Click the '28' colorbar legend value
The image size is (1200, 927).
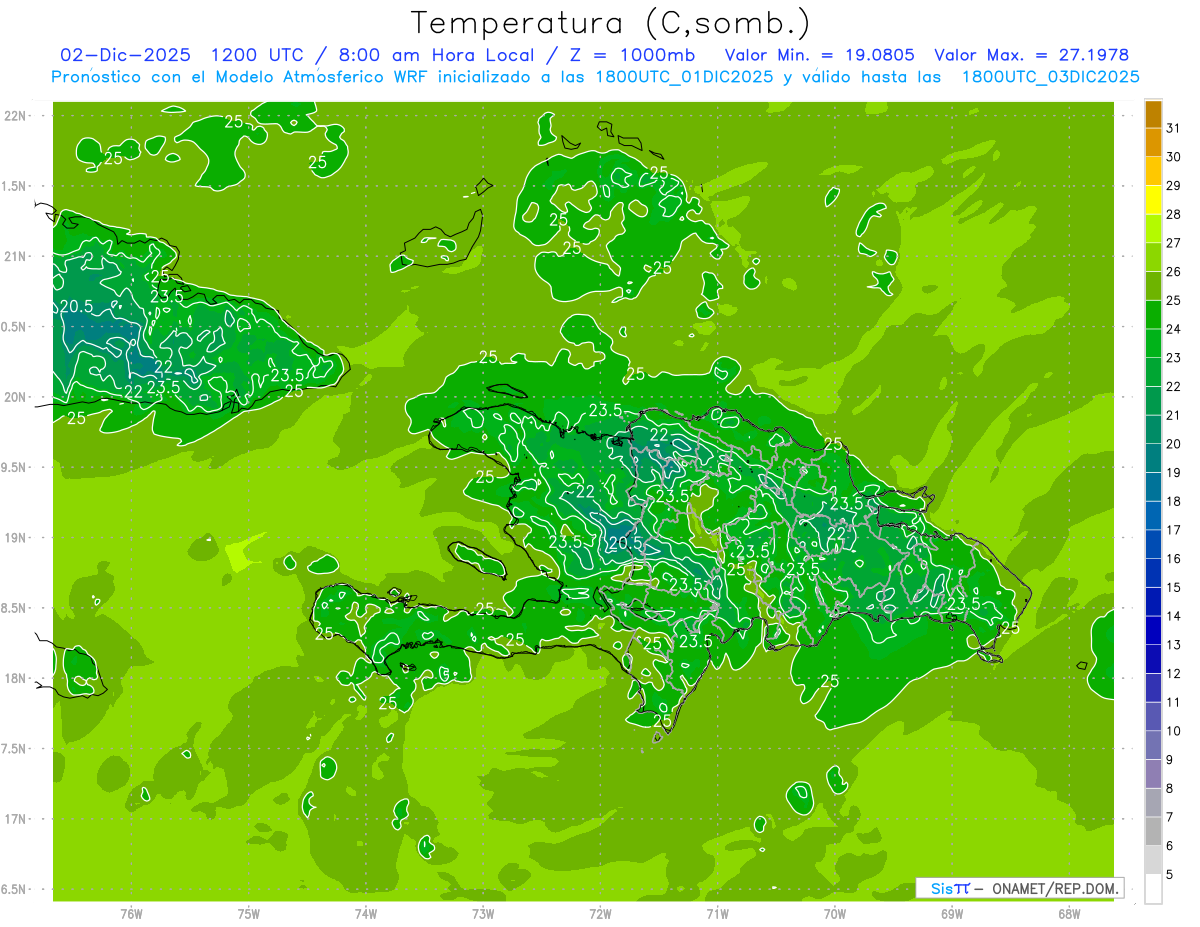(1174, 214)
